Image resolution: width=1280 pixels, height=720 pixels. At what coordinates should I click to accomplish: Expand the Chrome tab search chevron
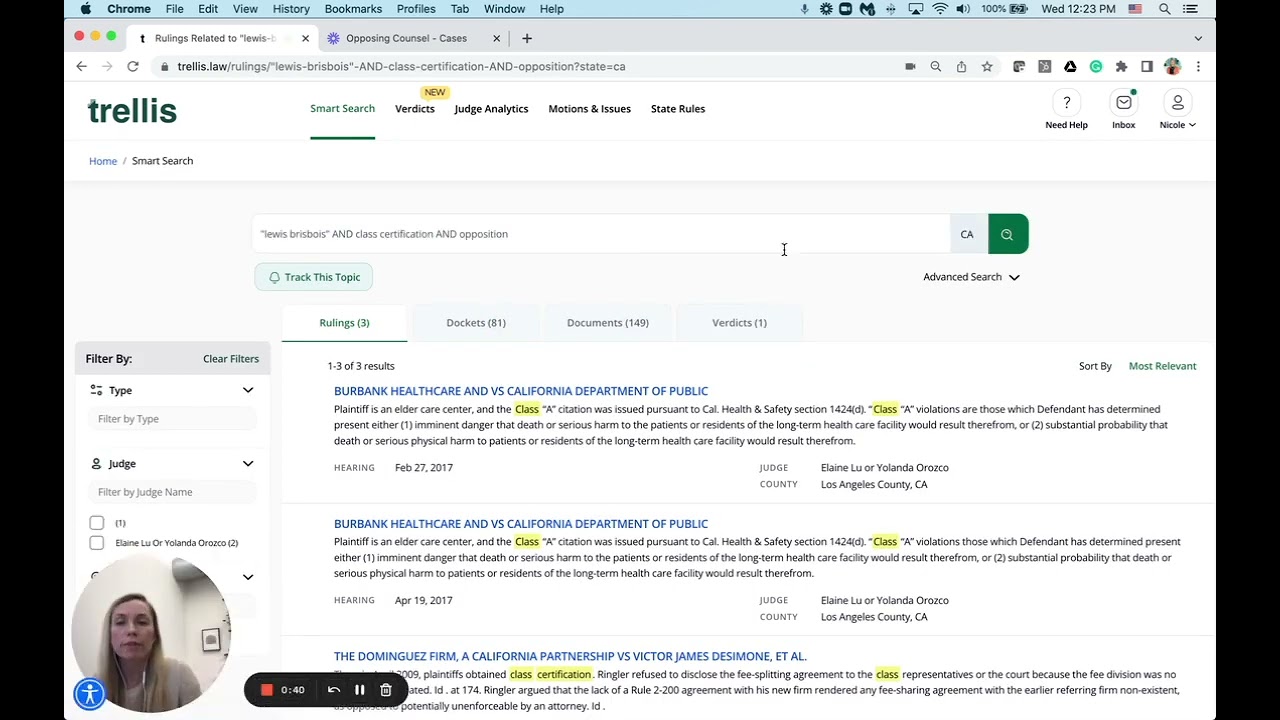click(1198, 38)
